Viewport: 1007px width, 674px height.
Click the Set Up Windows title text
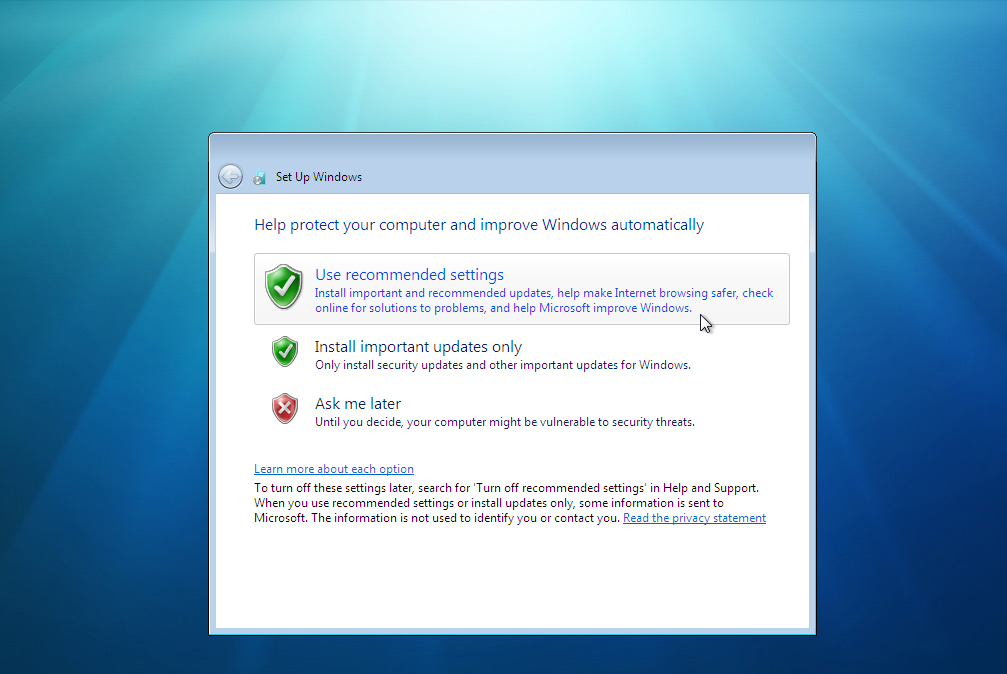click(x=319, y=177)
